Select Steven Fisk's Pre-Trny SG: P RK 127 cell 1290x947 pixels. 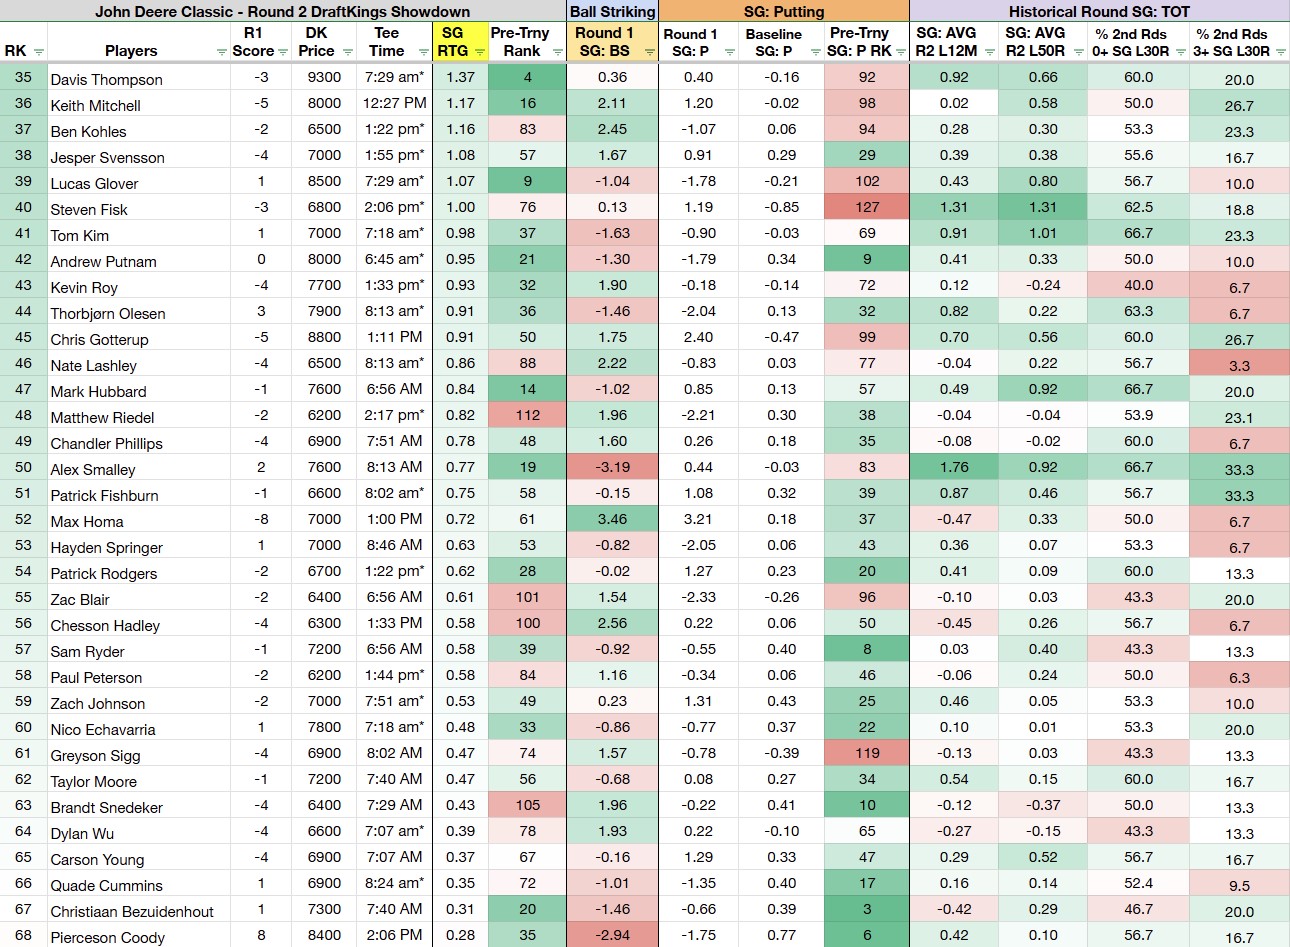click(867, 207)
